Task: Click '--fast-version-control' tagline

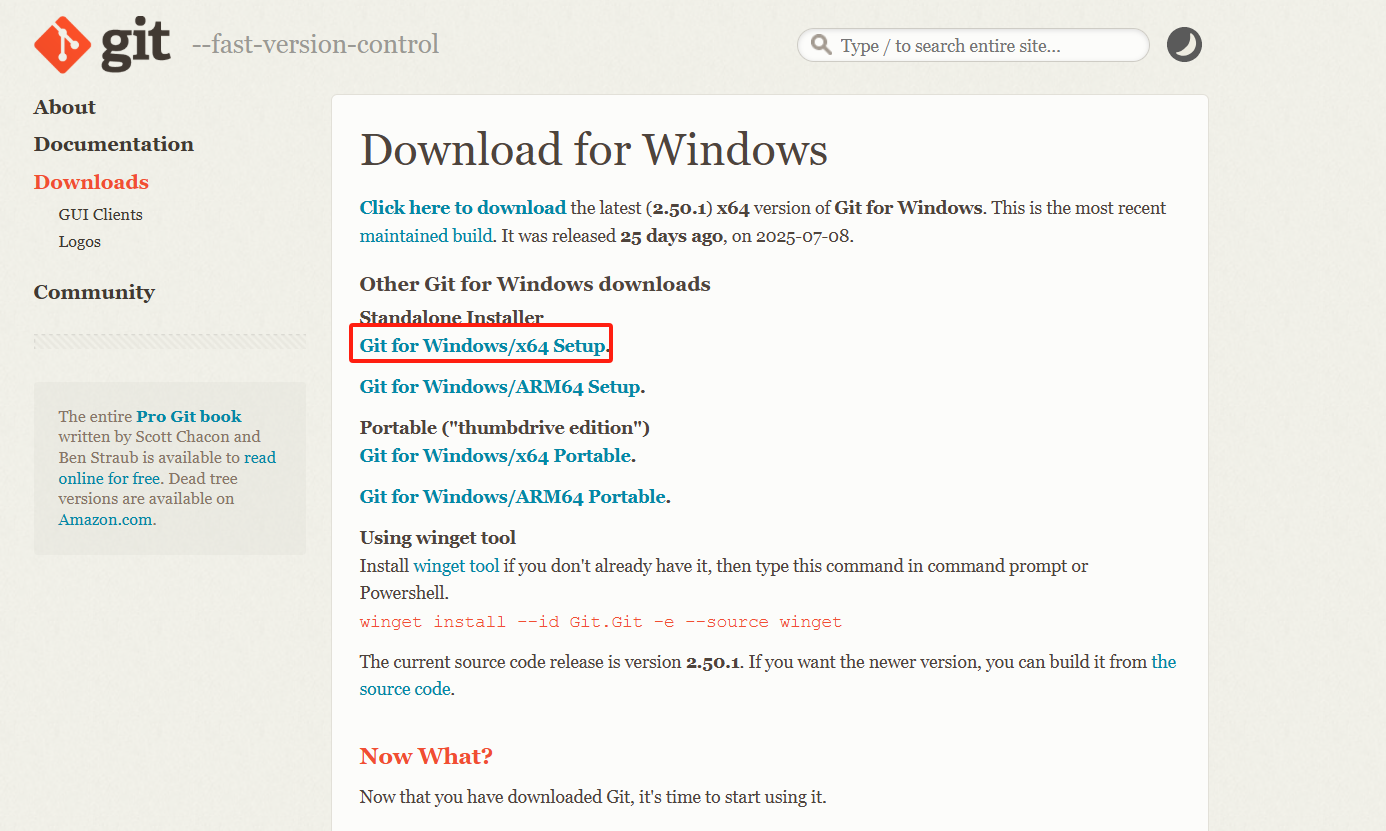Action: tap(315, 45)
